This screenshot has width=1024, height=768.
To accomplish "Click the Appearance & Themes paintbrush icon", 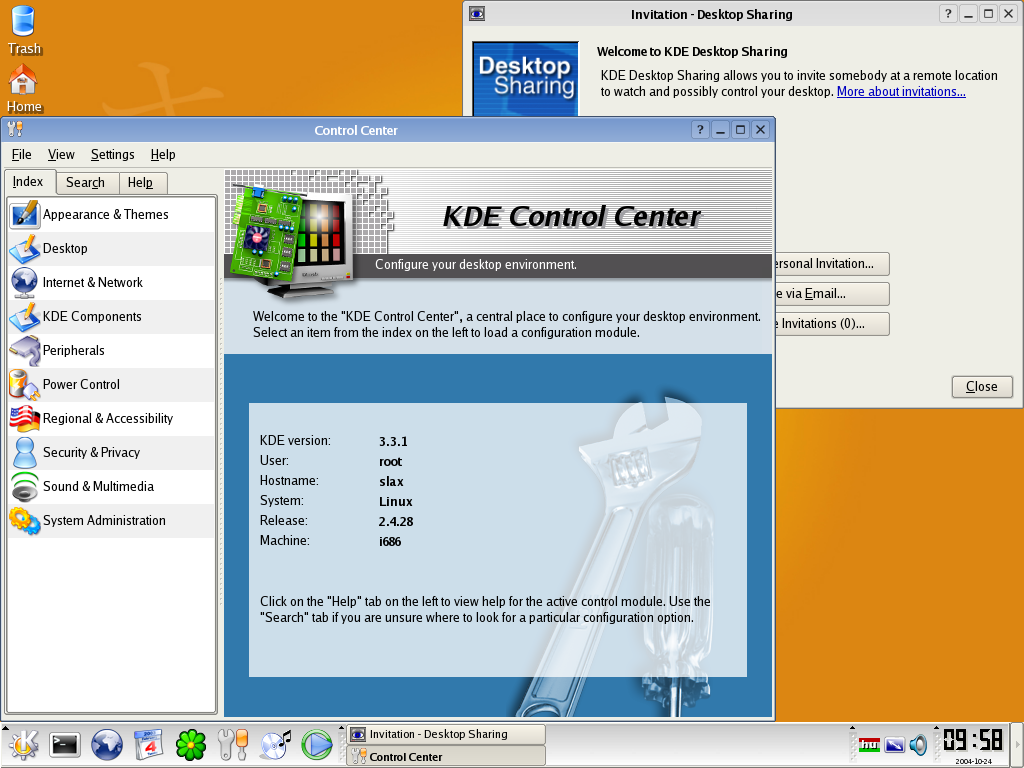I will pos(25,215).
